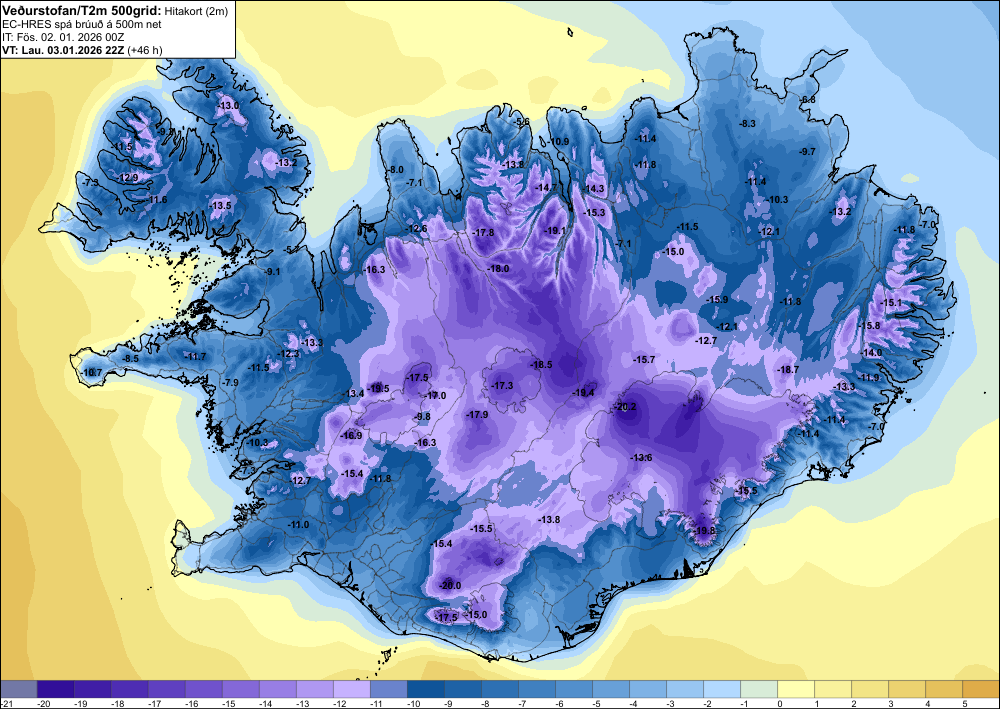Click the -15.7 temperature value
The image size is (1000, 709).
pyautogui.click(x=644, y=360)
